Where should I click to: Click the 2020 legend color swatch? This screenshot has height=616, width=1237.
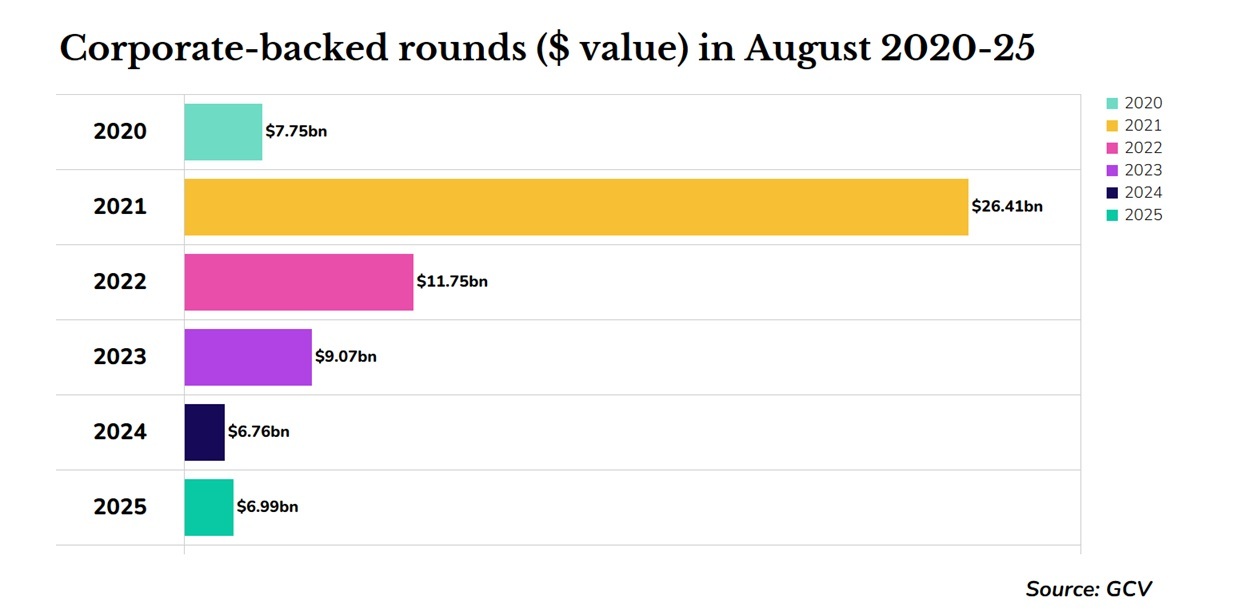1112,103
